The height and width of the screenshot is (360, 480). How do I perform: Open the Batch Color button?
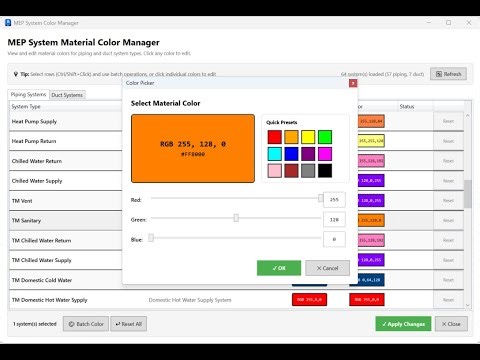[x=86, y=324]
